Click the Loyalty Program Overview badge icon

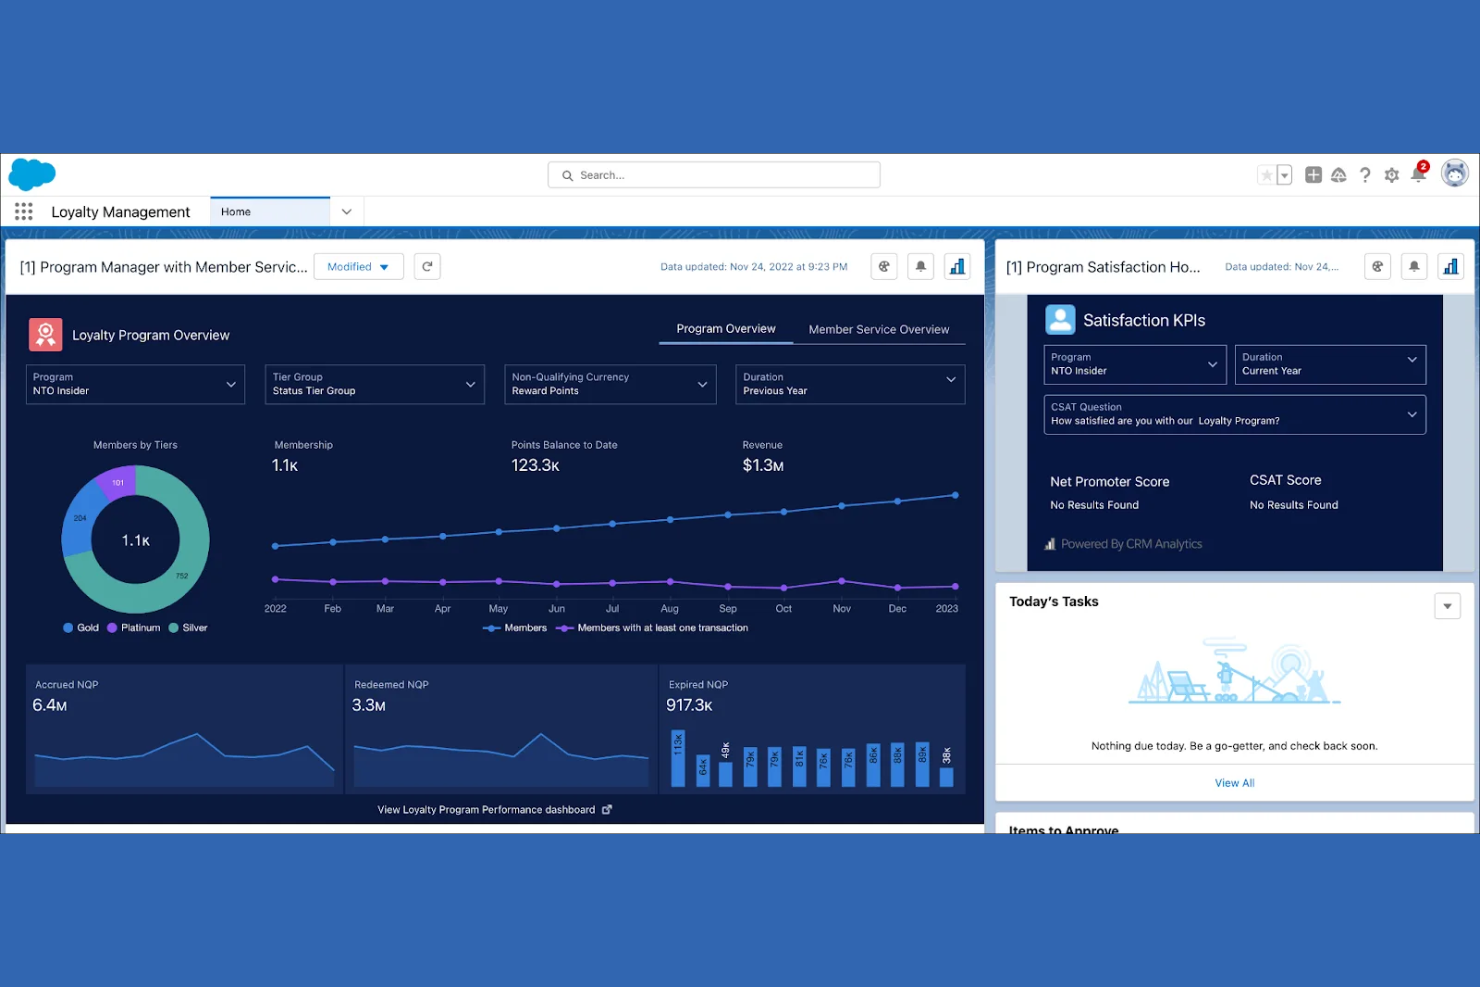[x=46, y=335]
